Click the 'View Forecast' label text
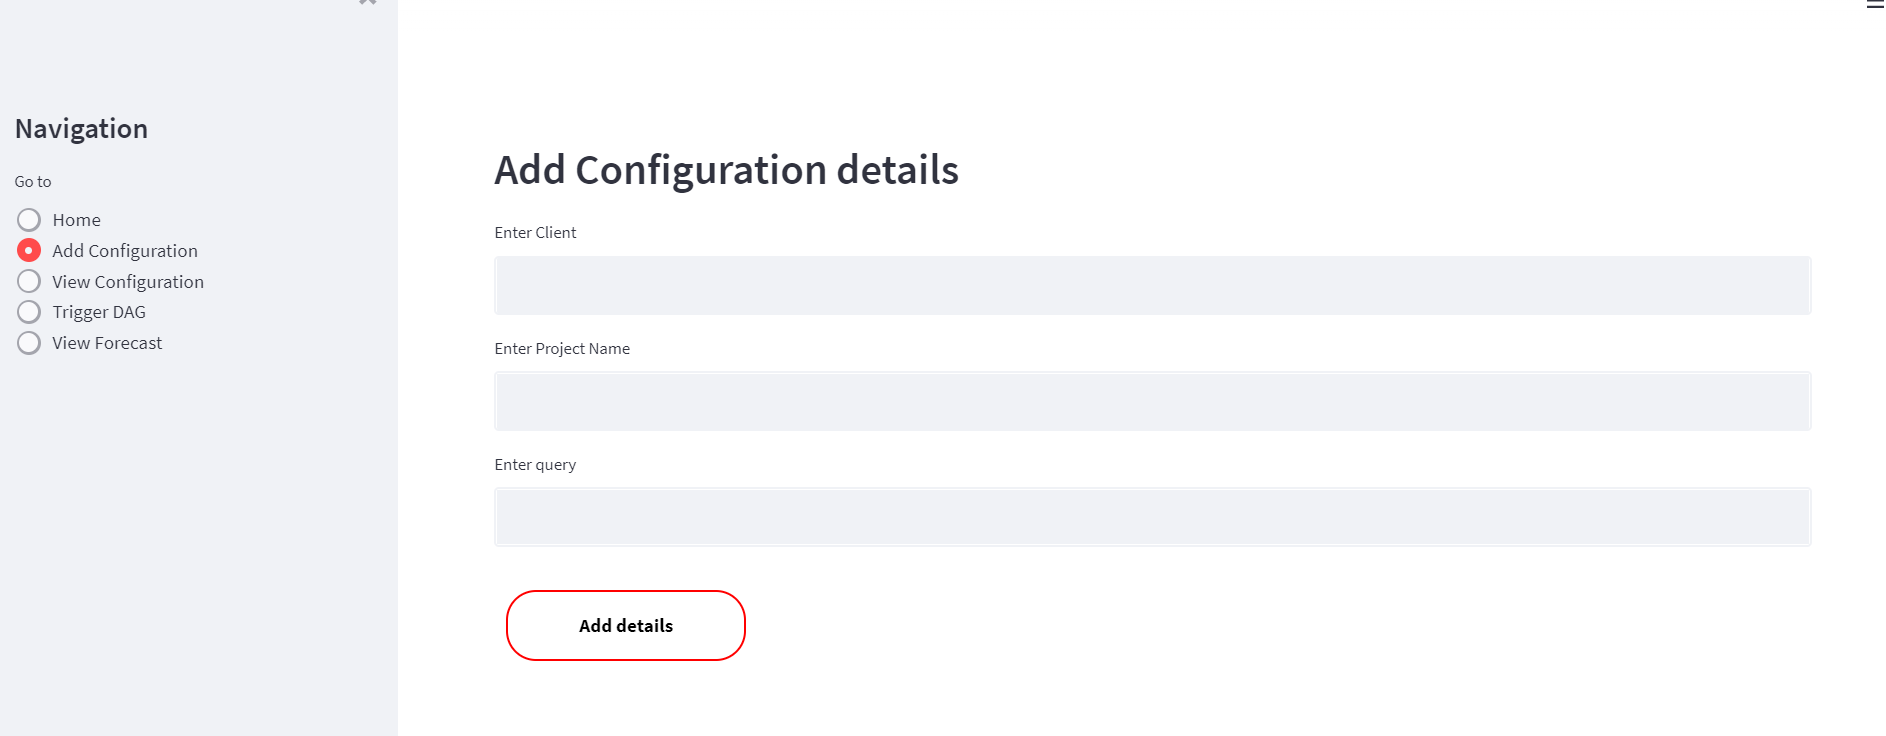Image resolution: width=1886 pixels, height=736 pixels. pyautogui.click(x=107, y=343)
